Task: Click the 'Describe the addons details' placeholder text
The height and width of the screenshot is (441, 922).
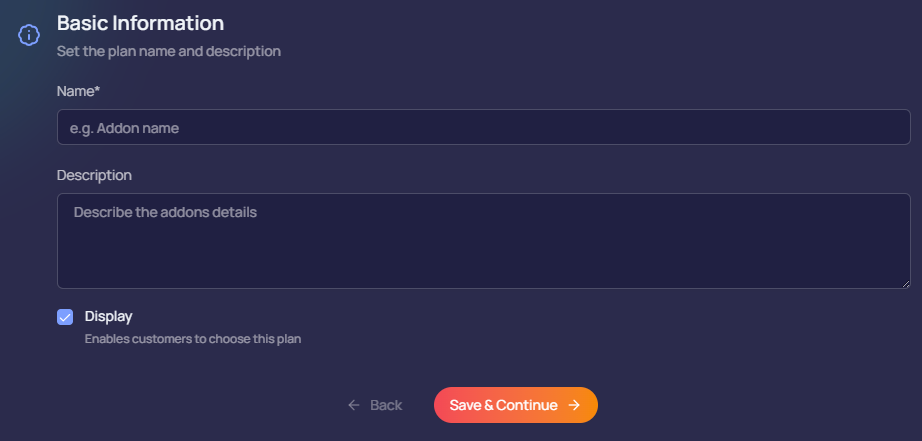Action: point(165,212)
